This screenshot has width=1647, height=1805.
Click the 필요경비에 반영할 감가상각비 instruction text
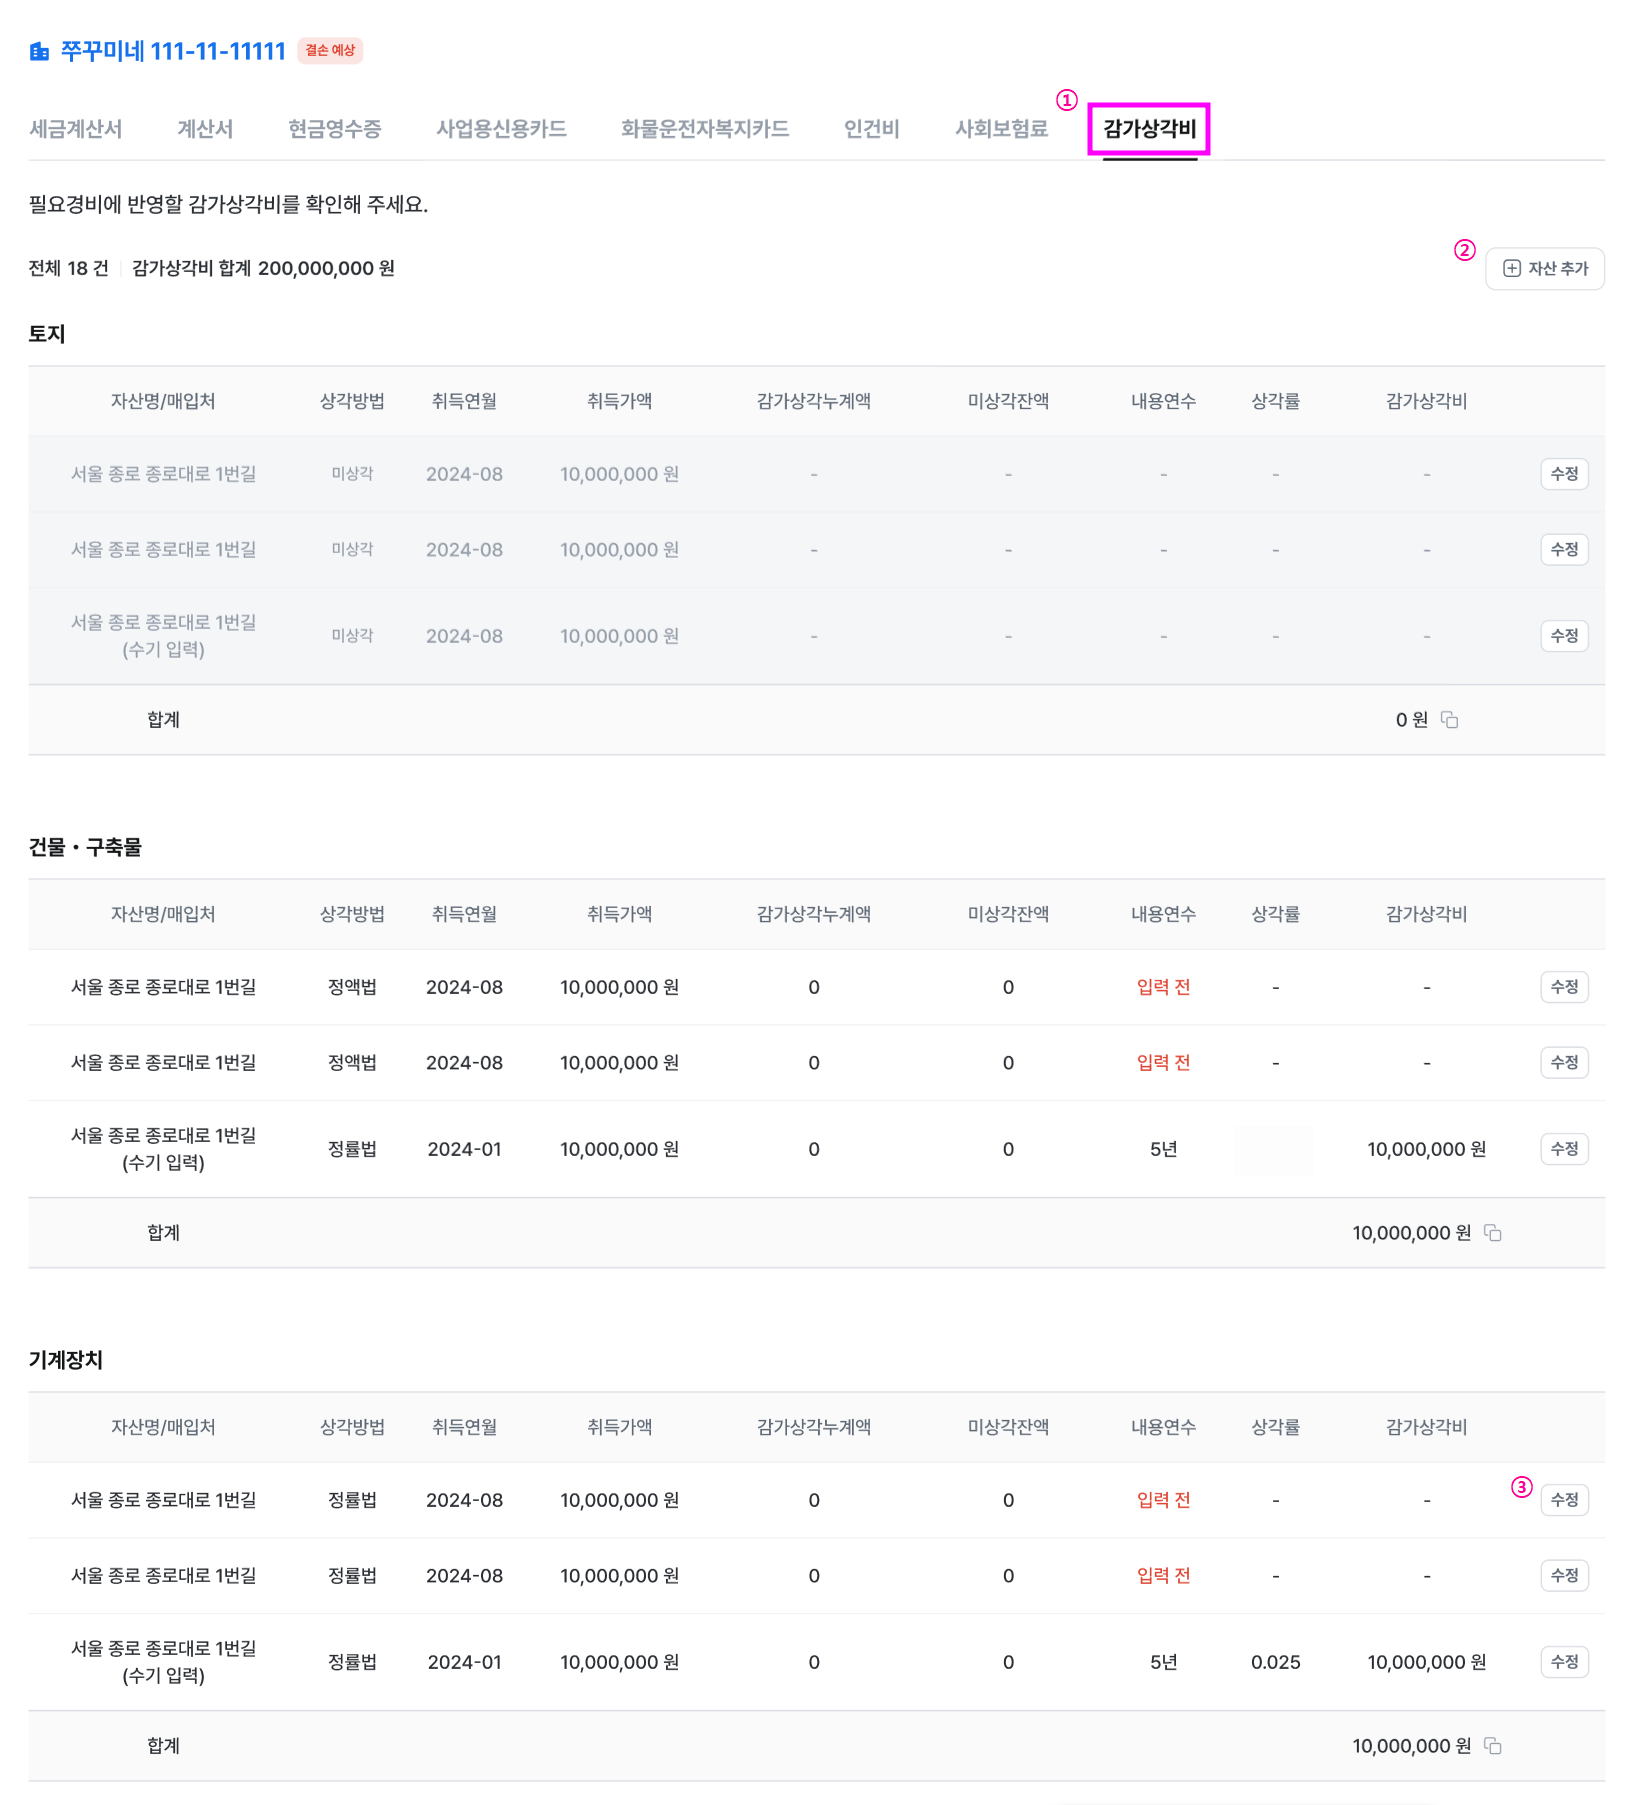(228, 205)
